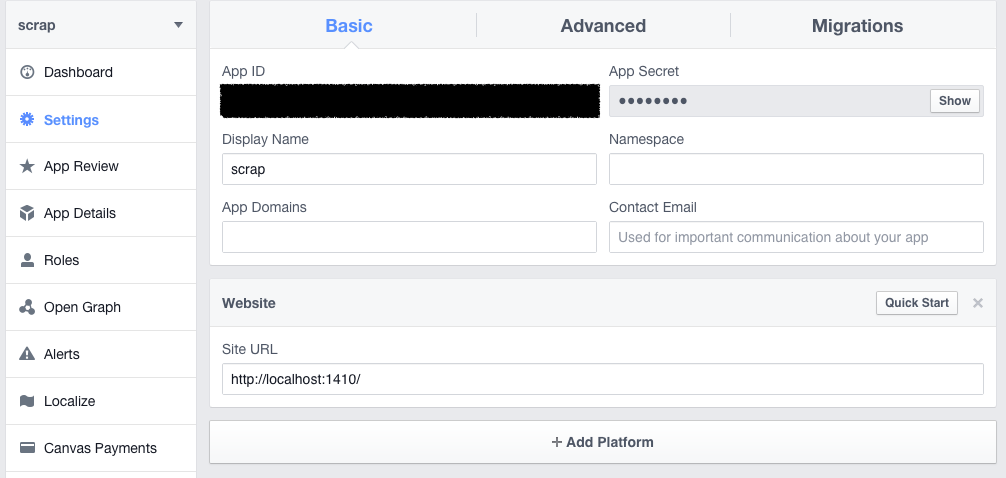Image resolution: width=1006 pixels, height=478 pixels.
Task: Click the Alerts warning triangle icon
Action: 27,354
